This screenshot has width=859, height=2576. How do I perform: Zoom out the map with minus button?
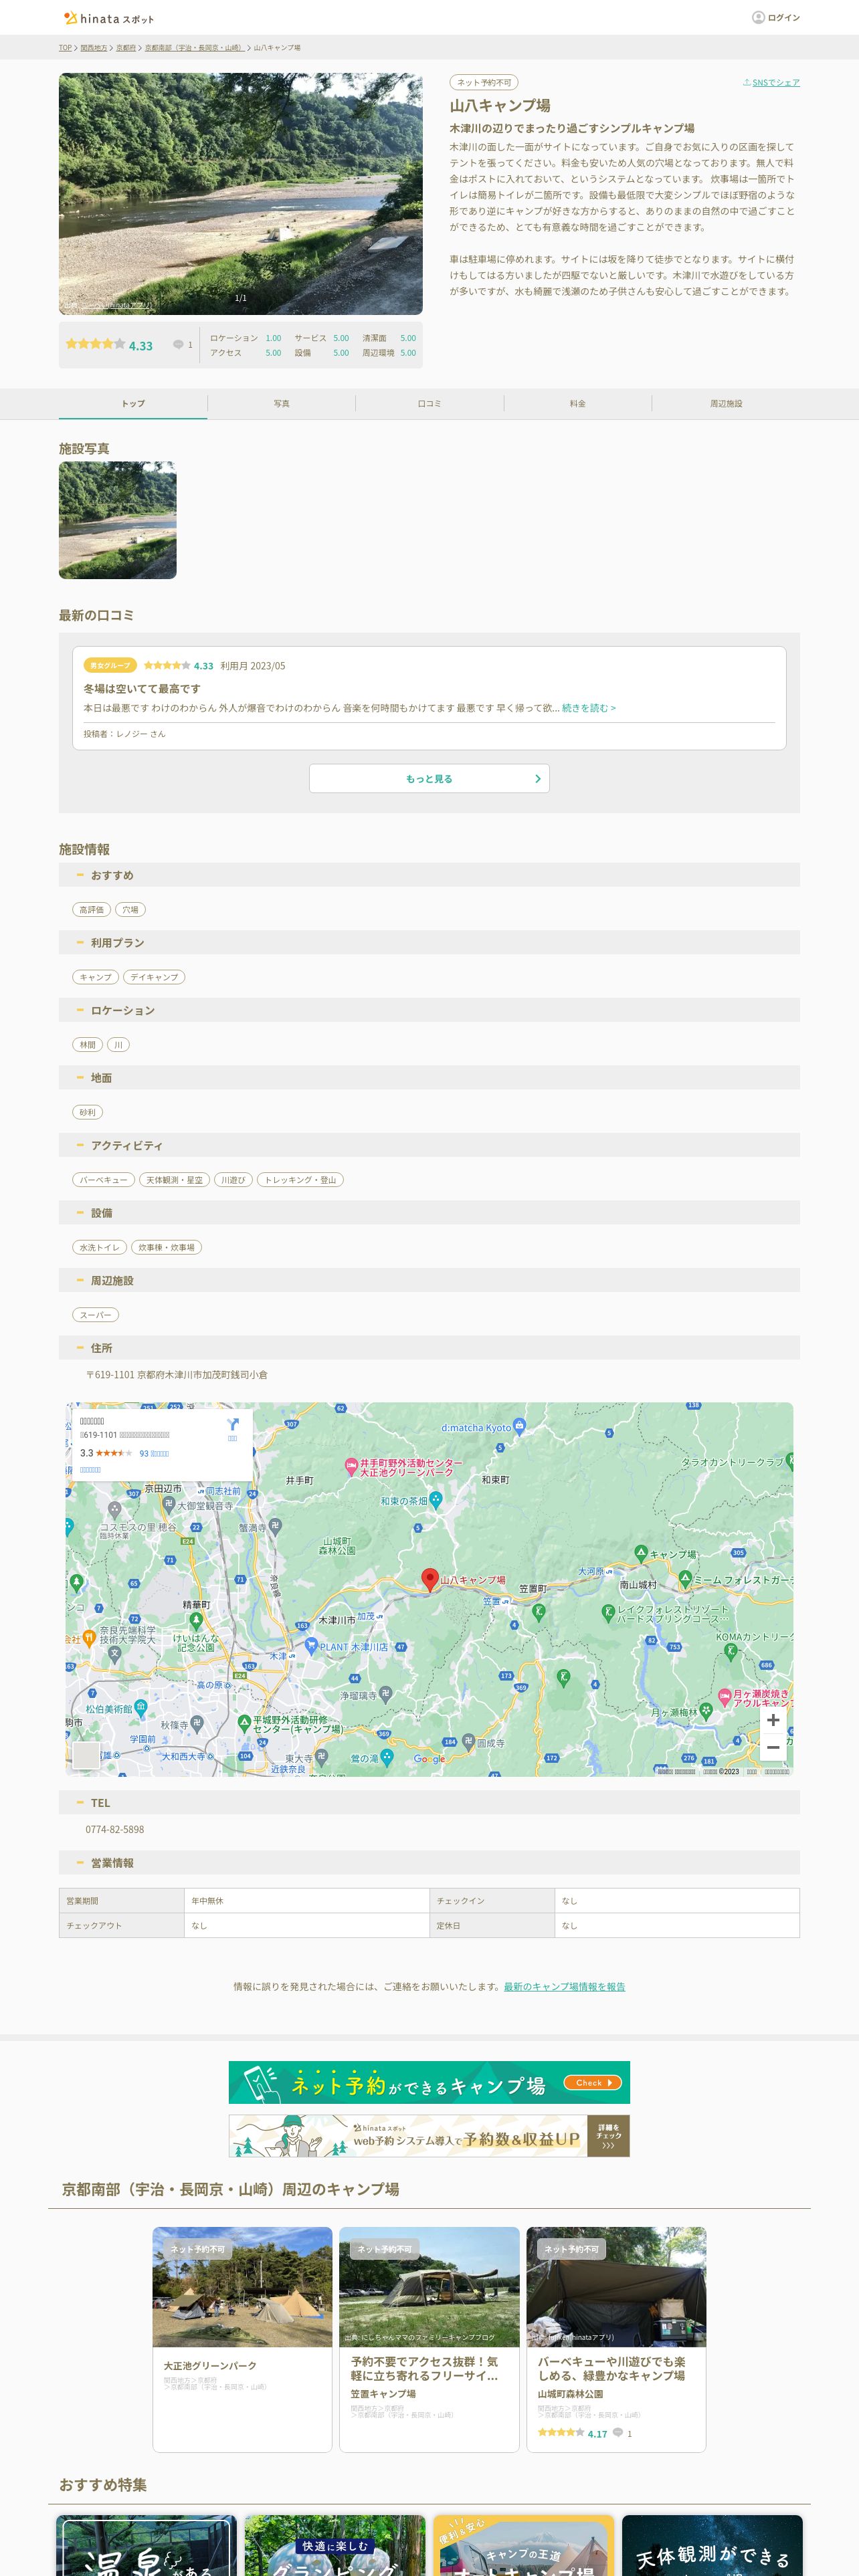(x=772, y=1747)
